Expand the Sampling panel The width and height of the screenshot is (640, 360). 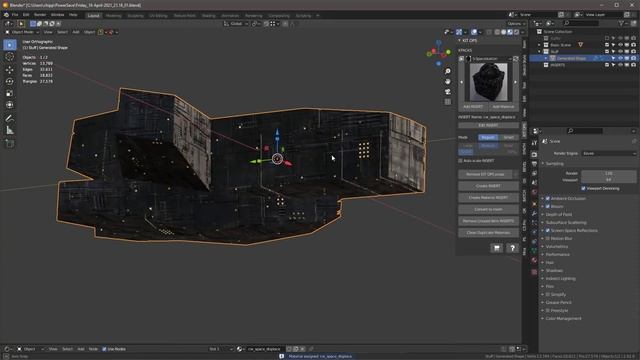pos(554,164)
